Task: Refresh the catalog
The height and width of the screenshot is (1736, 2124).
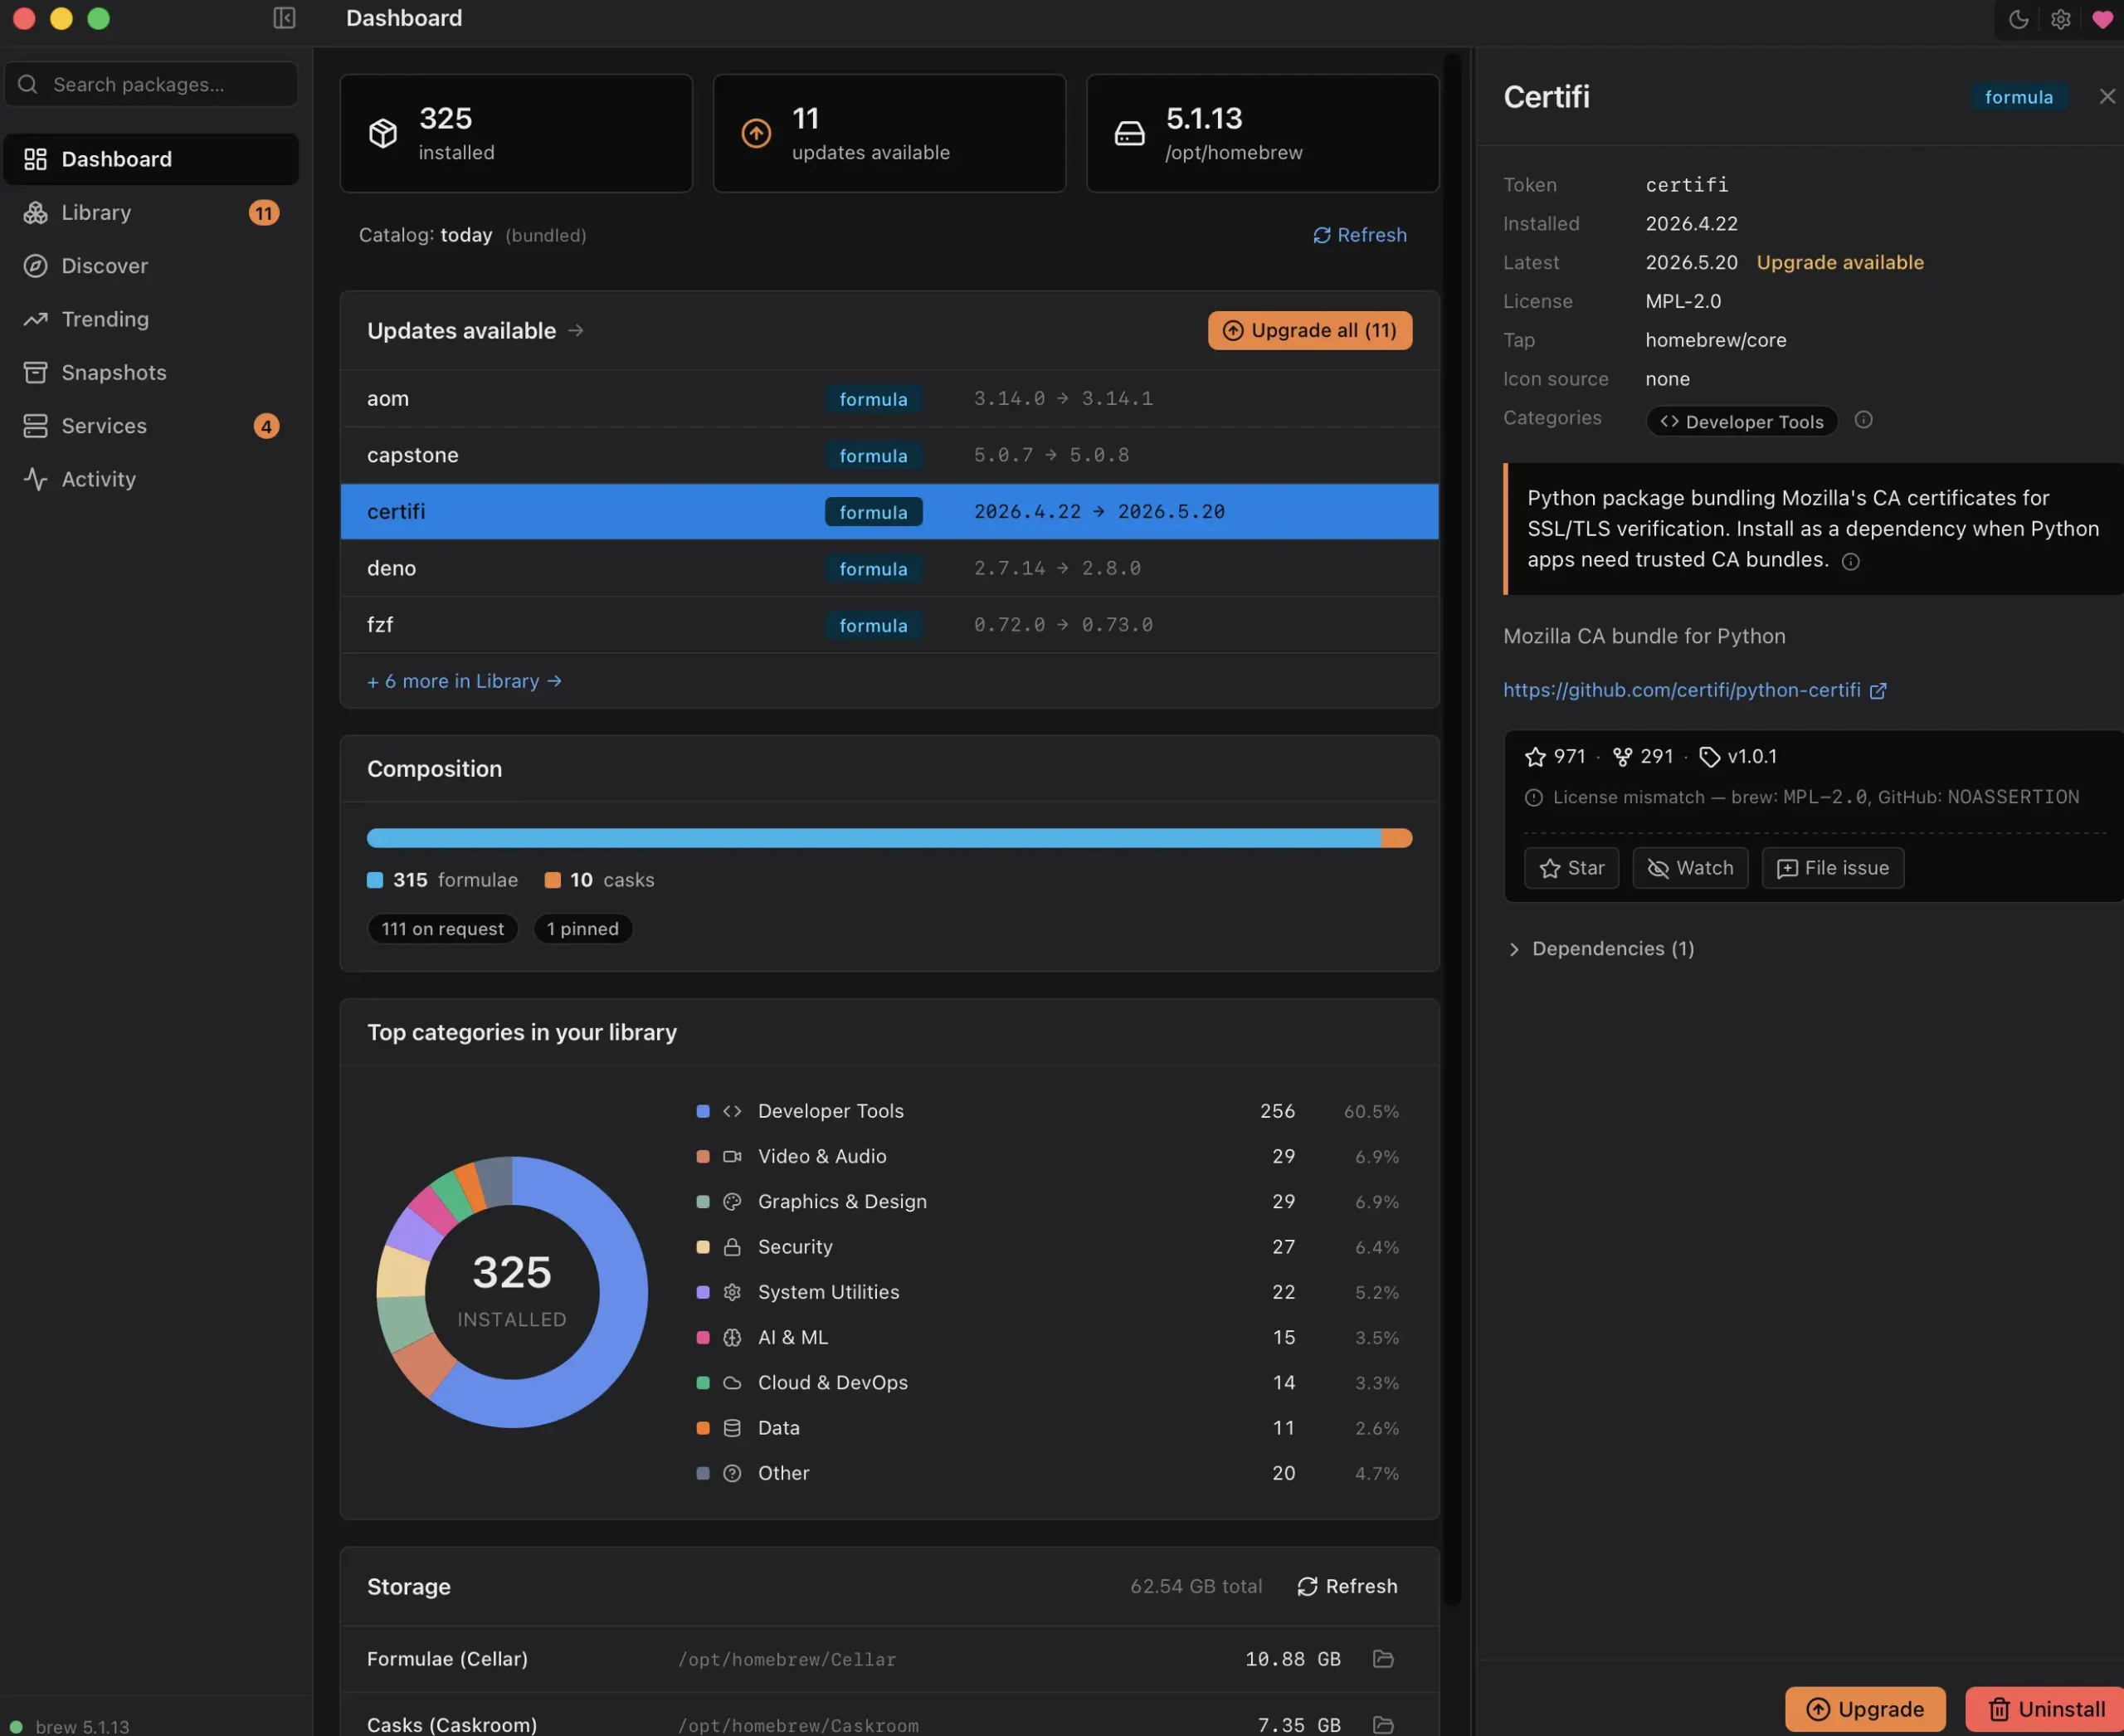Action: (1359, 235)
